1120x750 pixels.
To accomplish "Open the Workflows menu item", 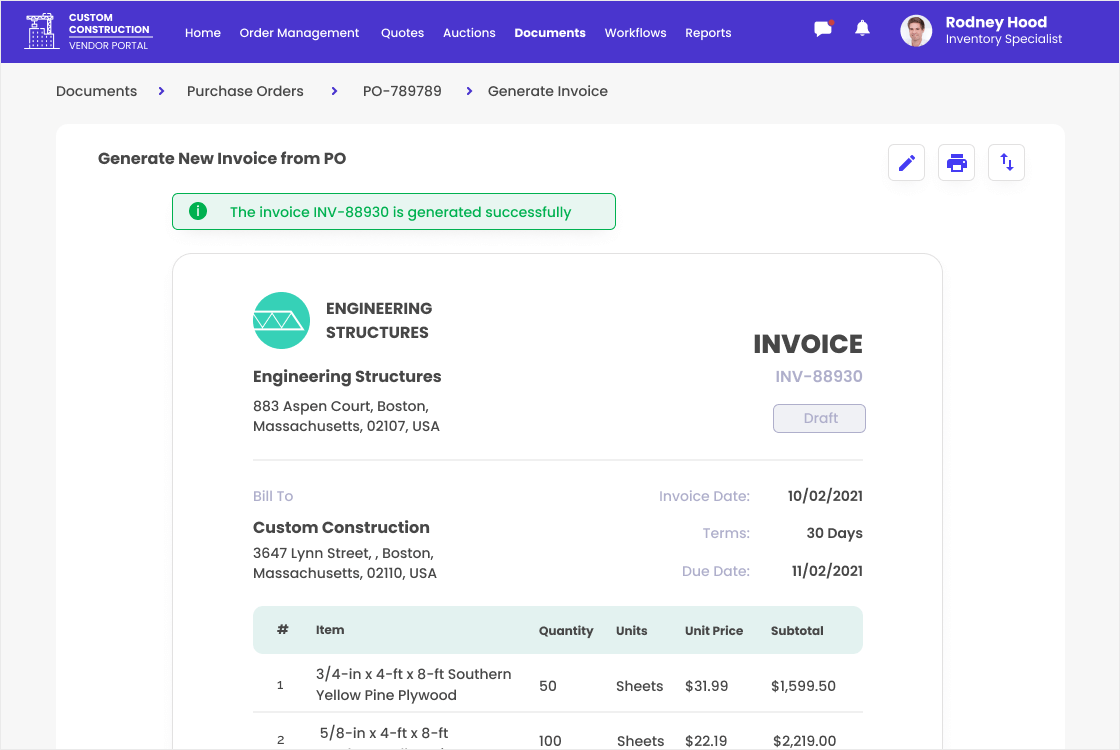I will pyautogui.click(x=635, y=33).
